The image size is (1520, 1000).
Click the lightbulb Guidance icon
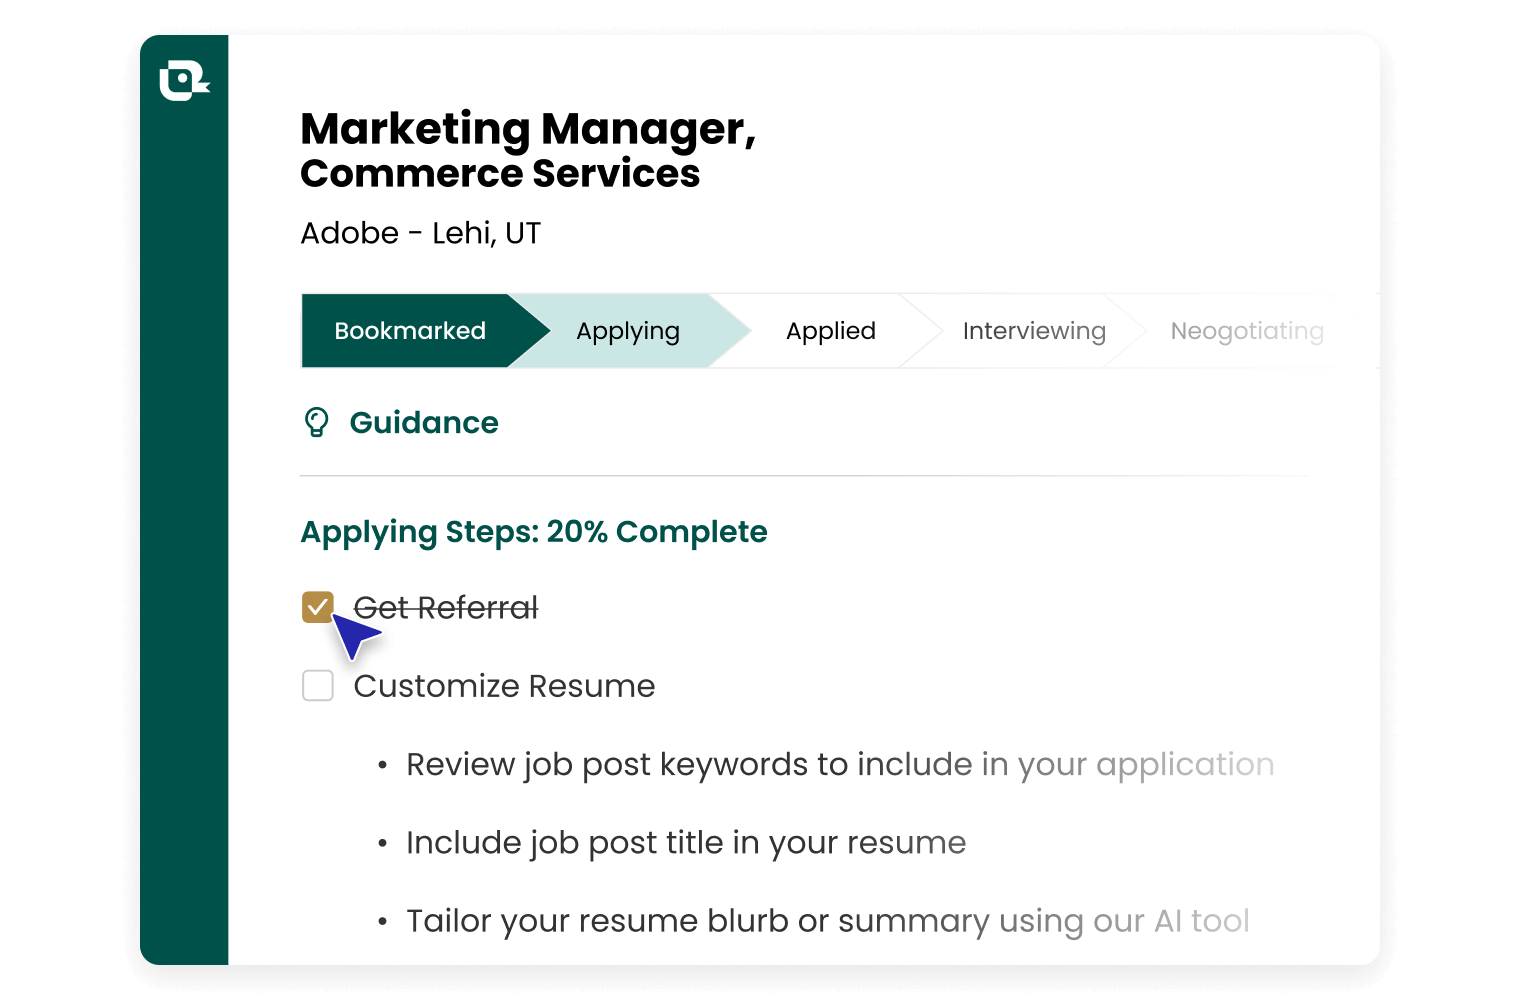pos(318,422)
